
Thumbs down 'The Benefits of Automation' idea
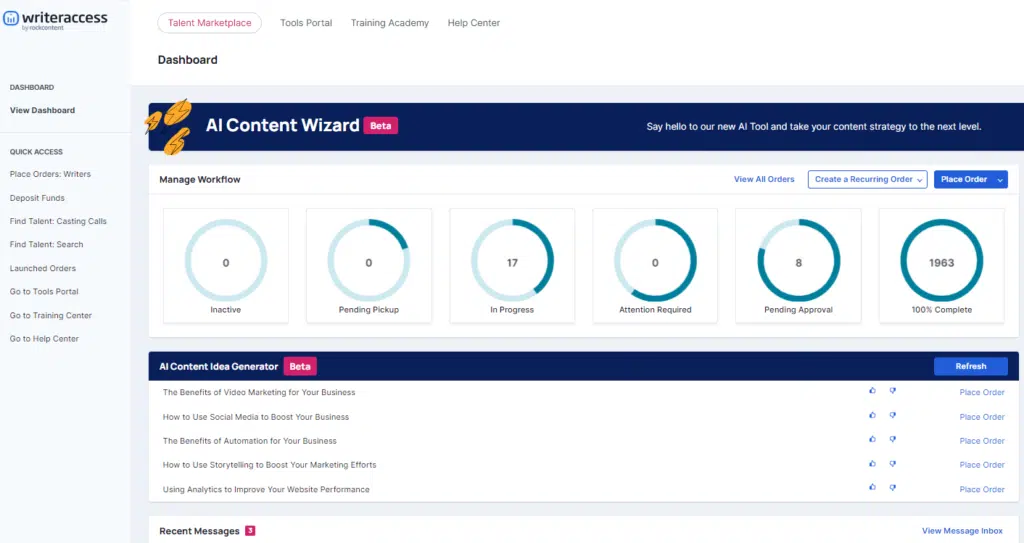point(893,439)
